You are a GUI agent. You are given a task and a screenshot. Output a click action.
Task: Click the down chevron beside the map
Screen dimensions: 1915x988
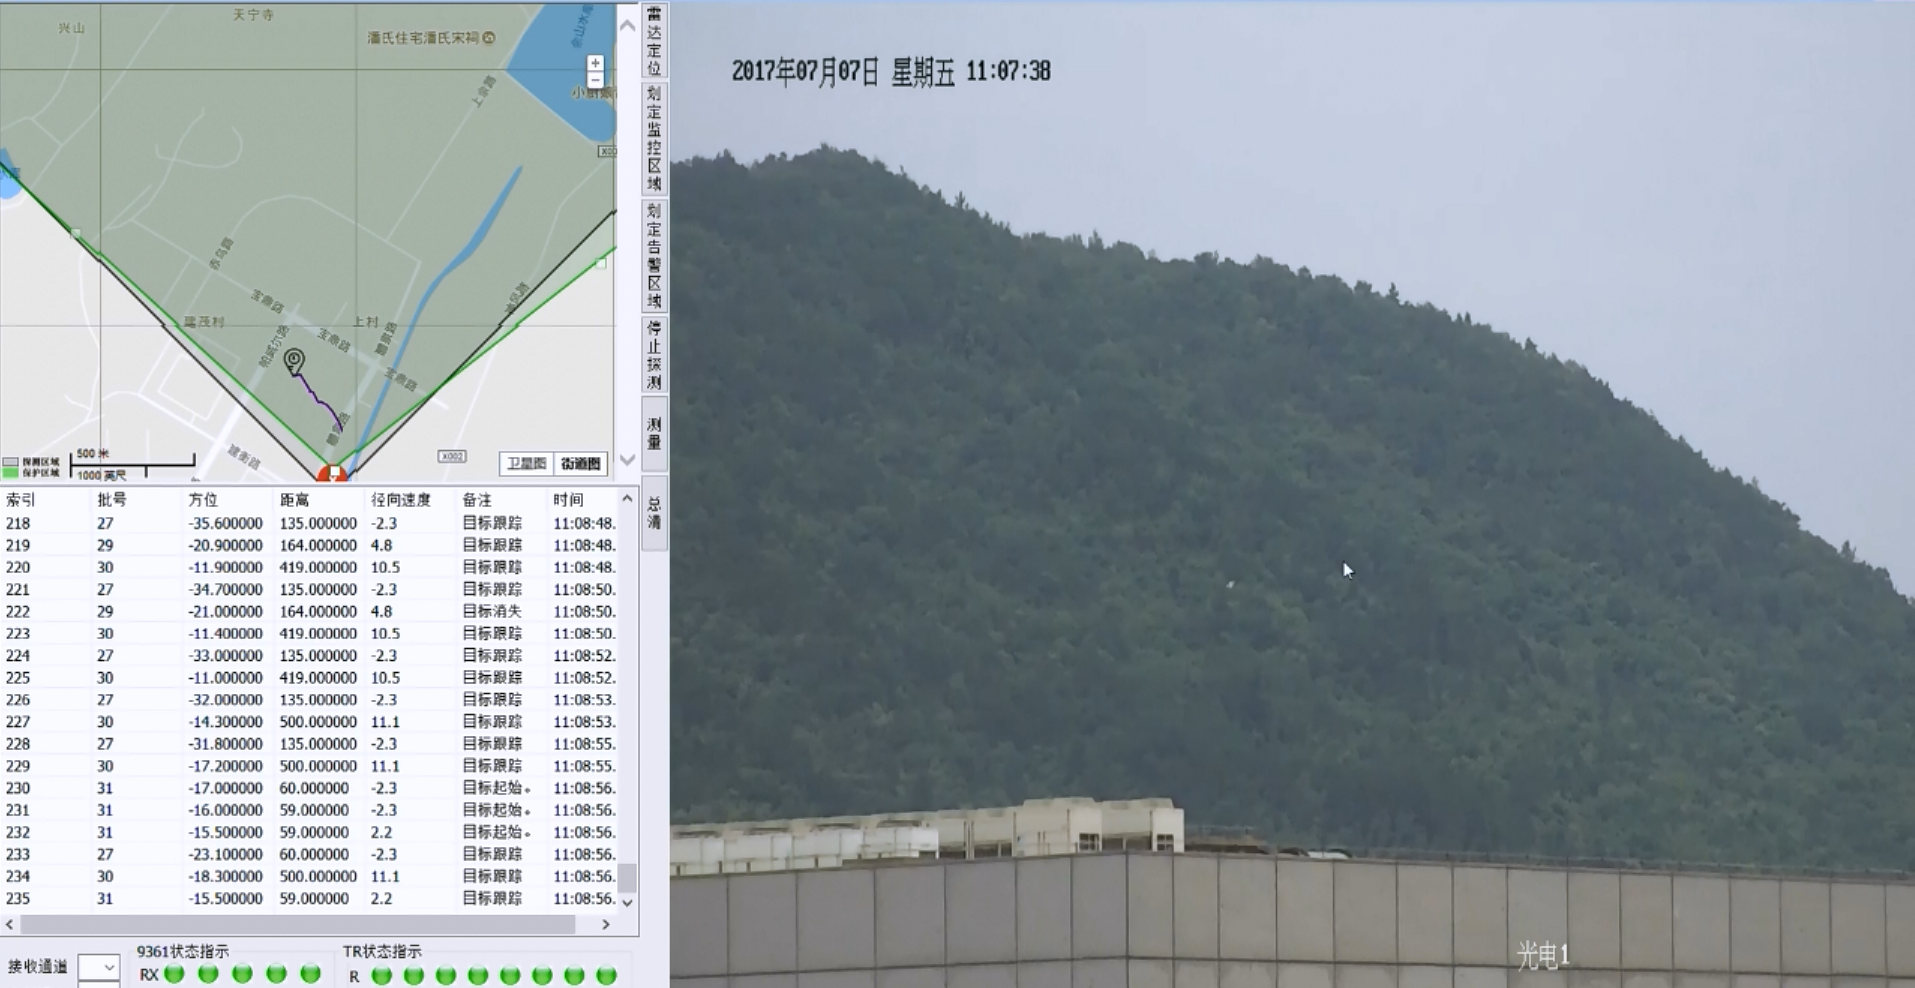627,460
